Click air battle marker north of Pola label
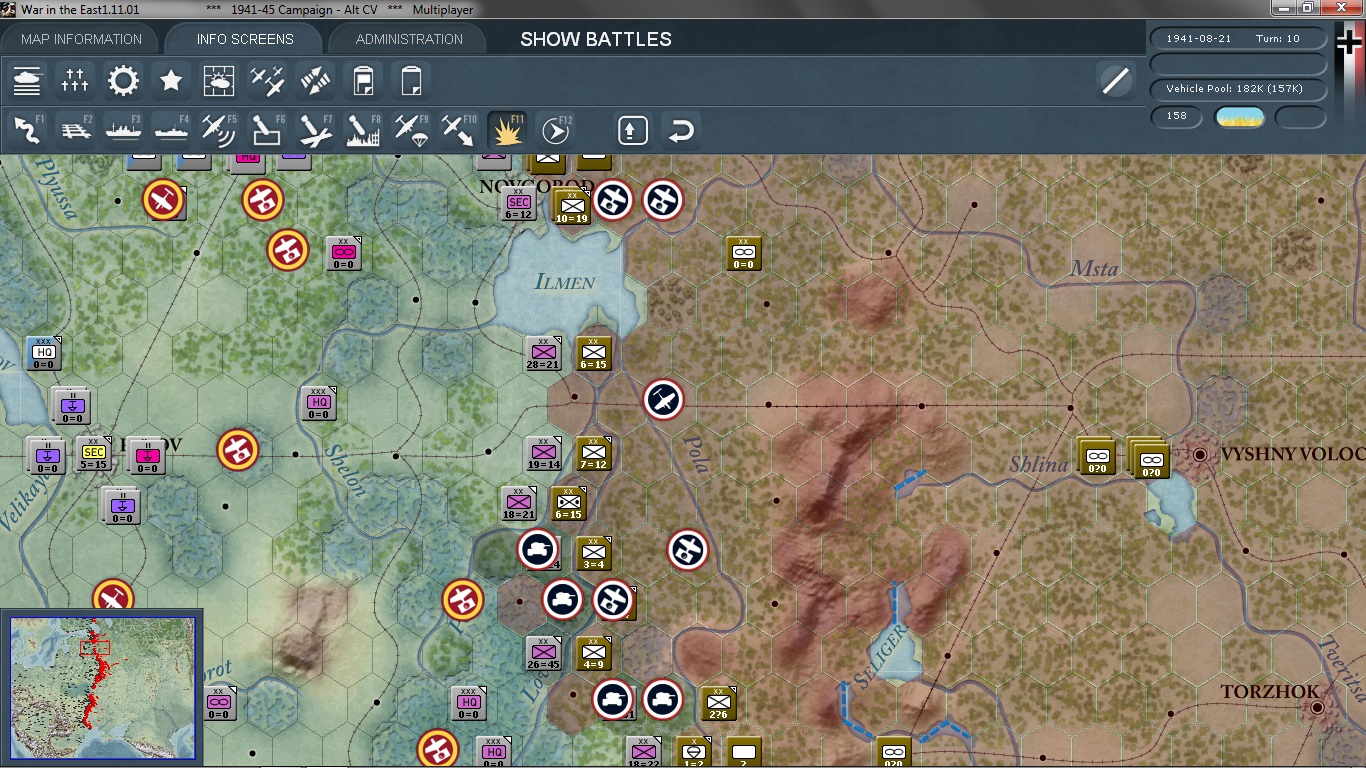Image resolution: width=1366 pixels, height=768 pixels. [x=663, y=400]
